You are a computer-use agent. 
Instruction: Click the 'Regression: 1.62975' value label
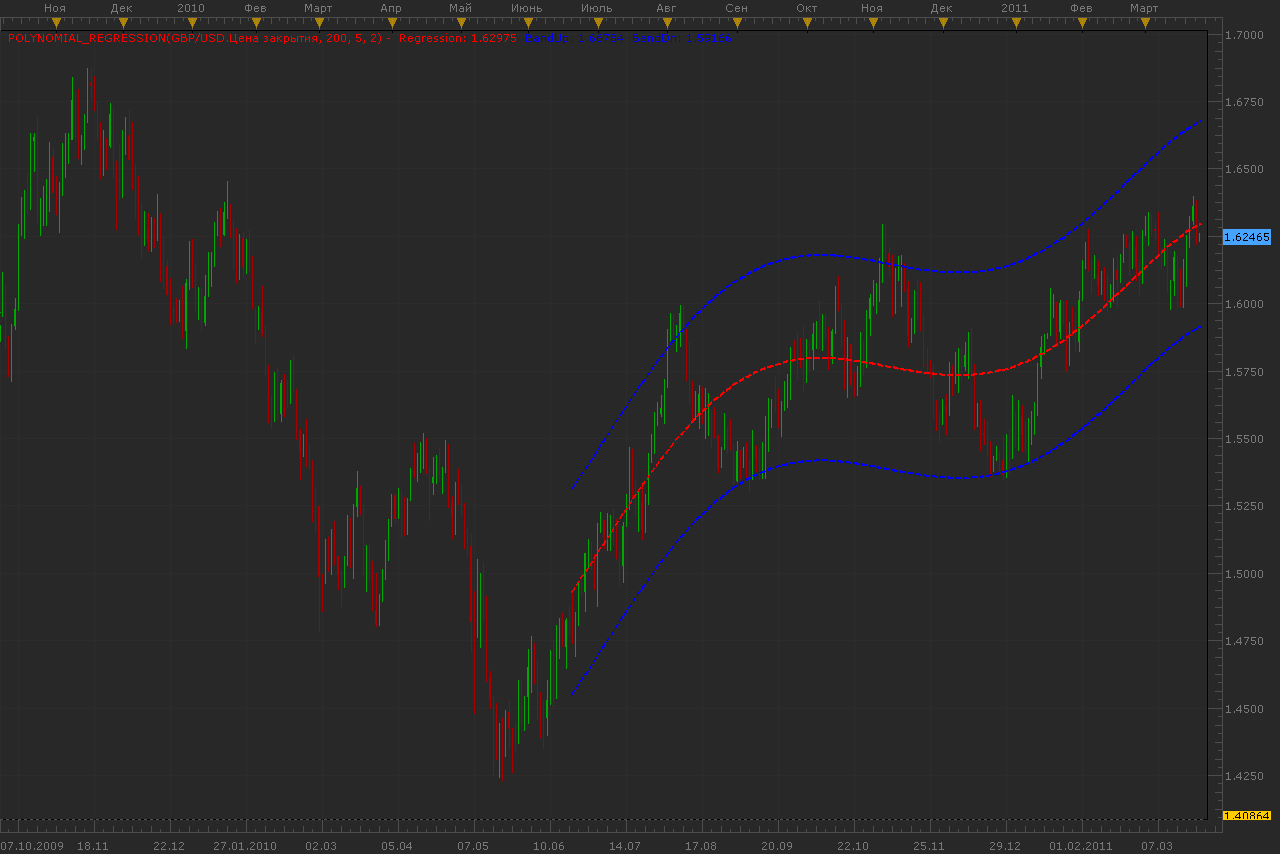457,38
